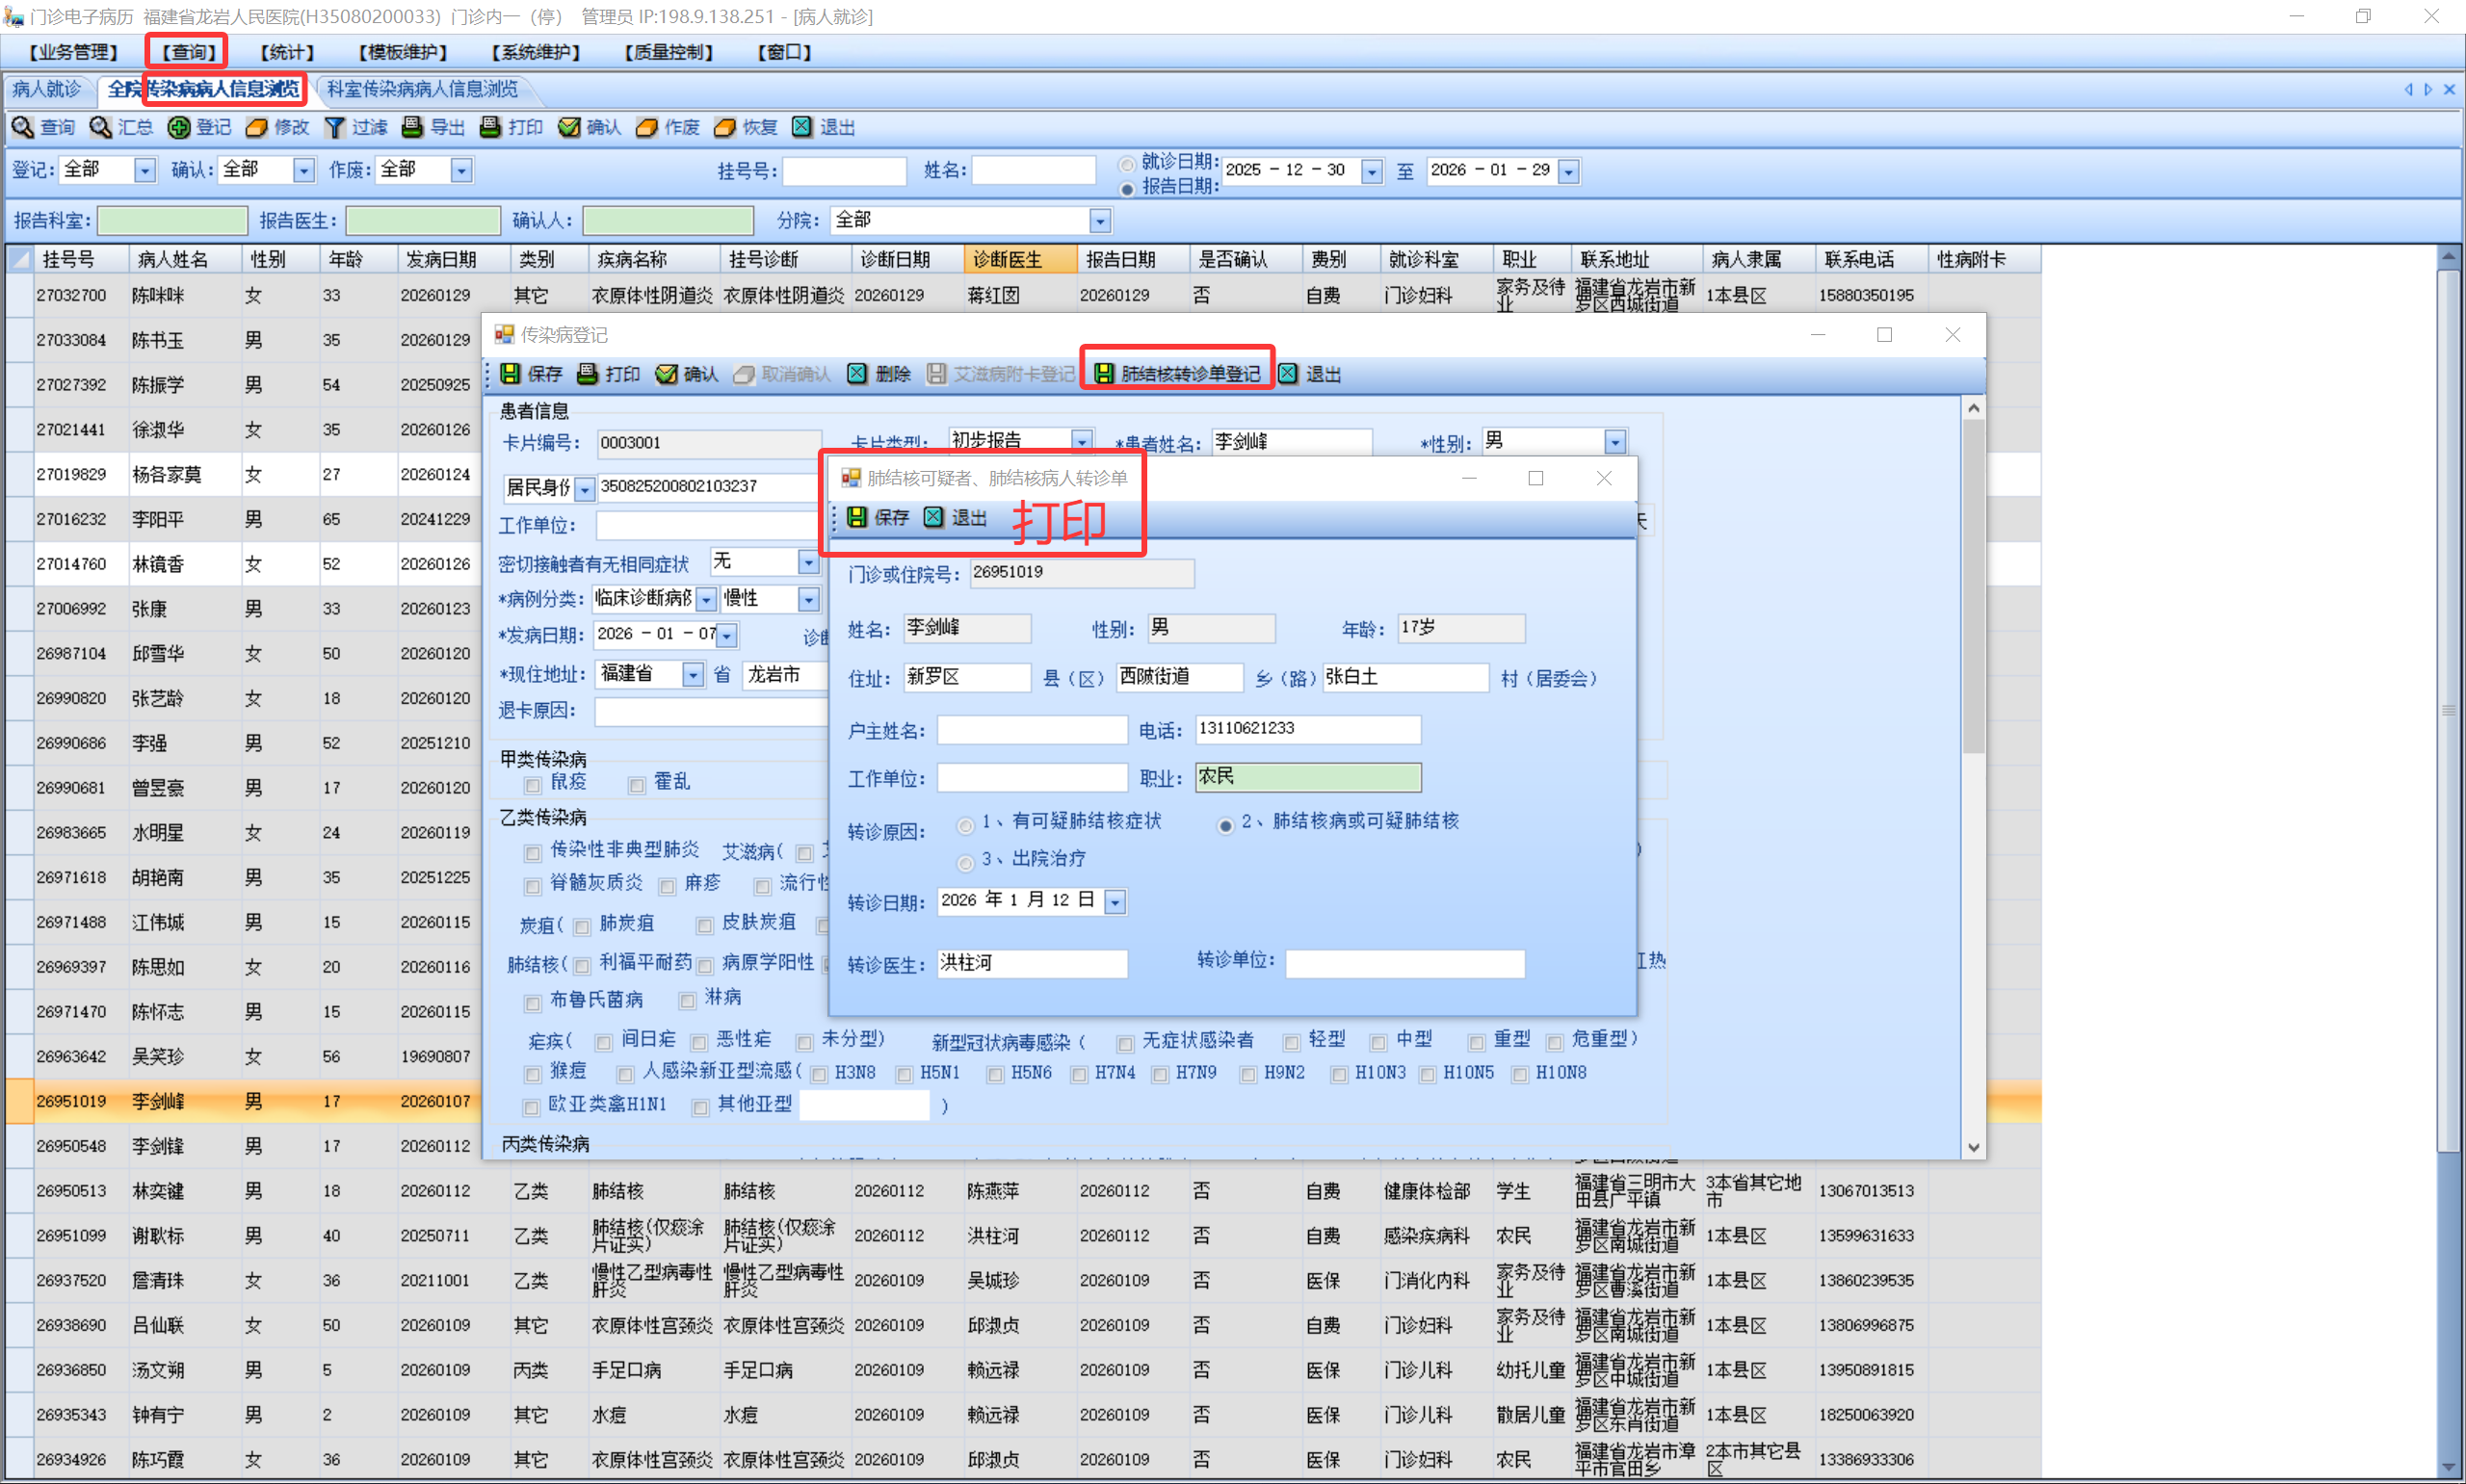Save the 肺结核转诊单 referral form

858,517
